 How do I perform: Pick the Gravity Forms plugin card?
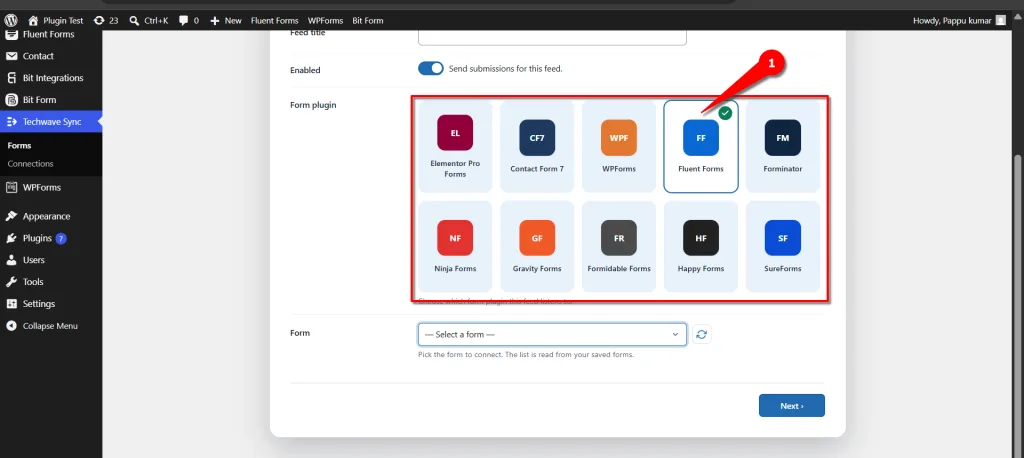(x=537, y=246)
